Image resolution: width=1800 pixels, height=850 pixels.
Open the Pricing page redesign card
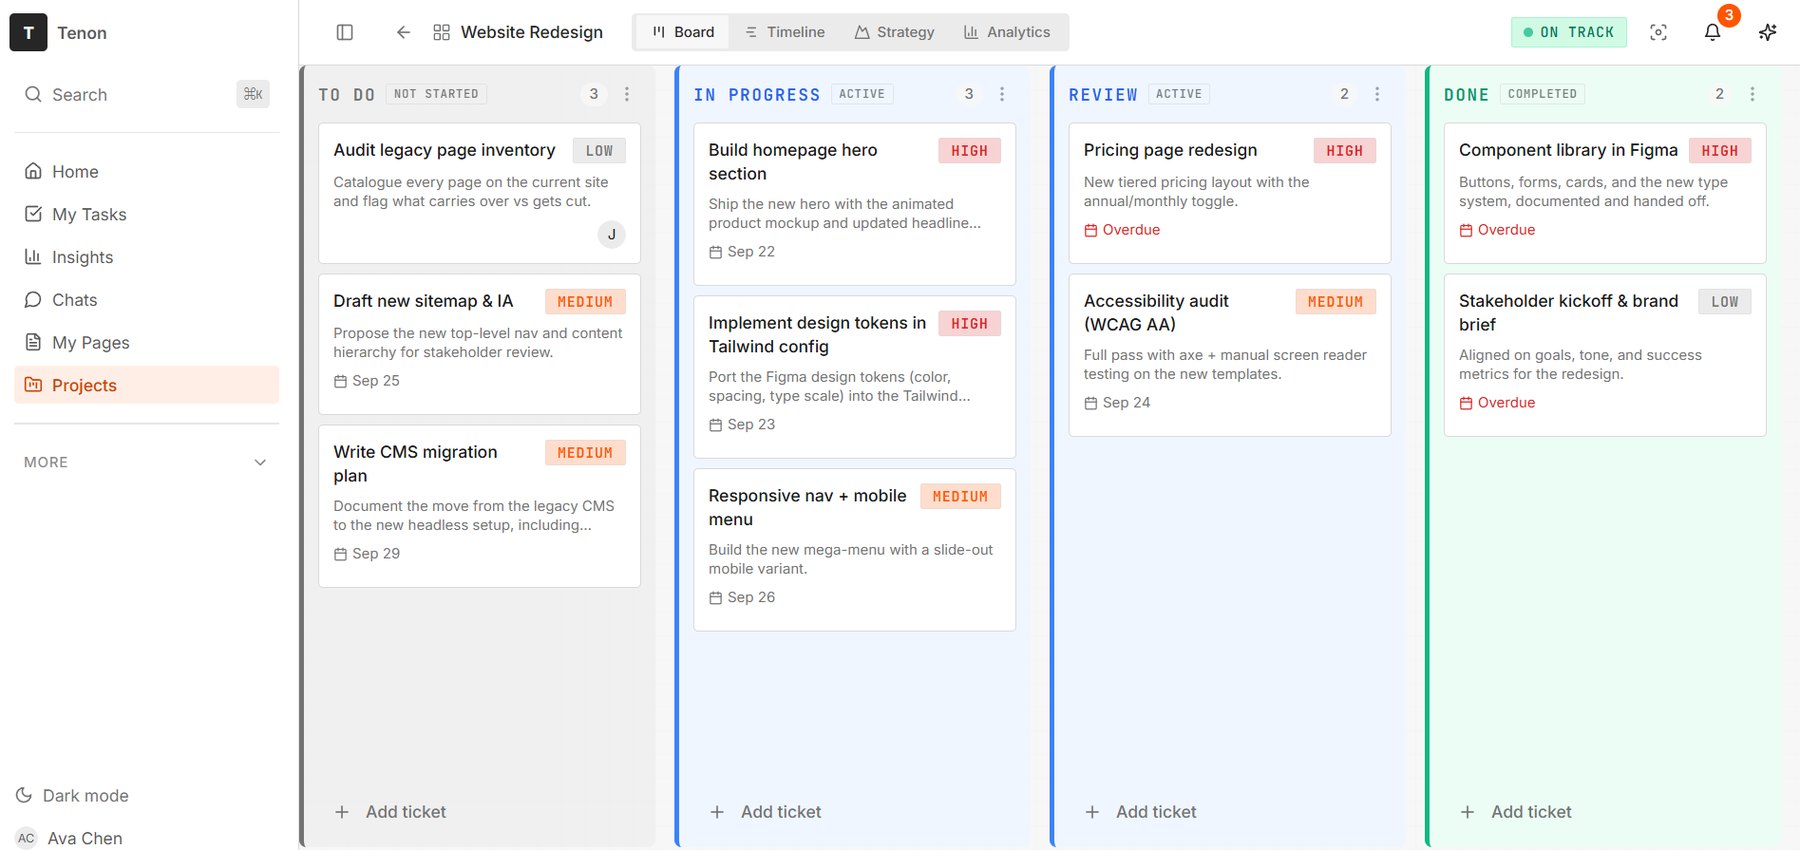[x=1229, y=193]
